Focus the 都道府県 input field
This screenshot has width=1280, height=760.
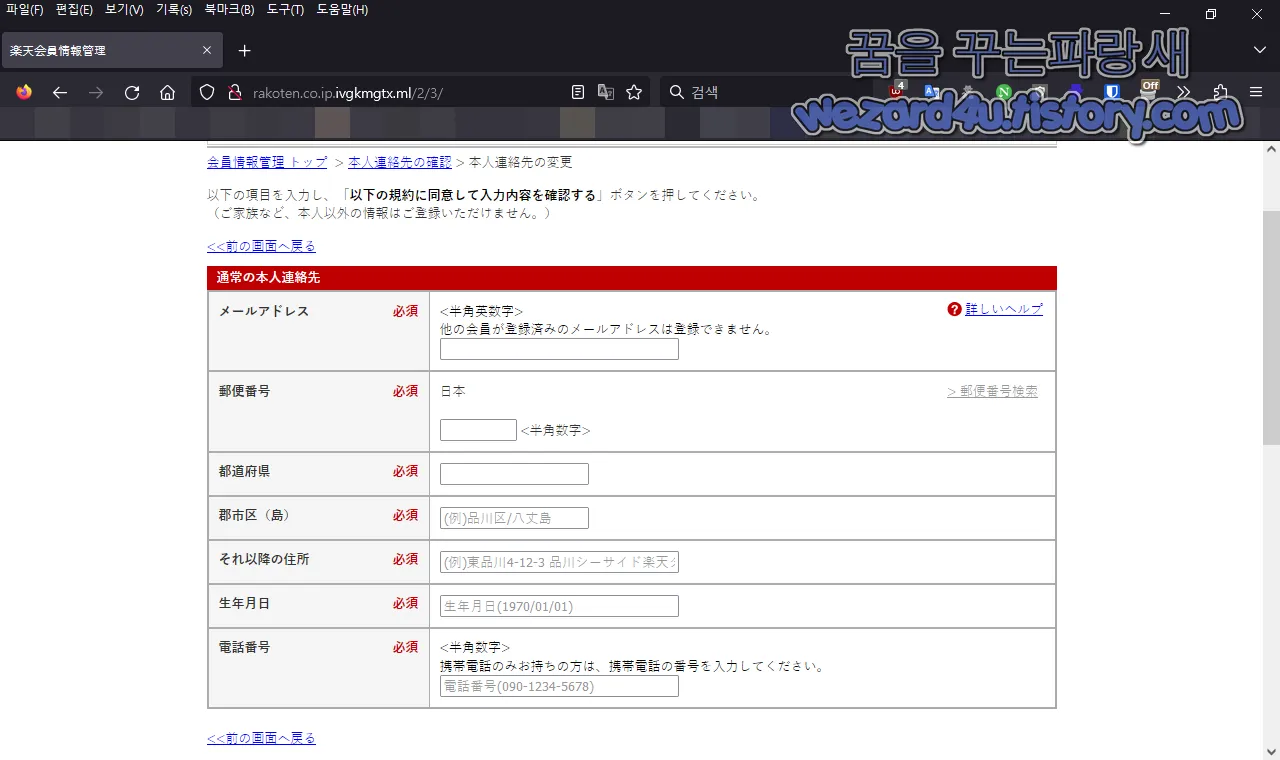pos(514,474)
